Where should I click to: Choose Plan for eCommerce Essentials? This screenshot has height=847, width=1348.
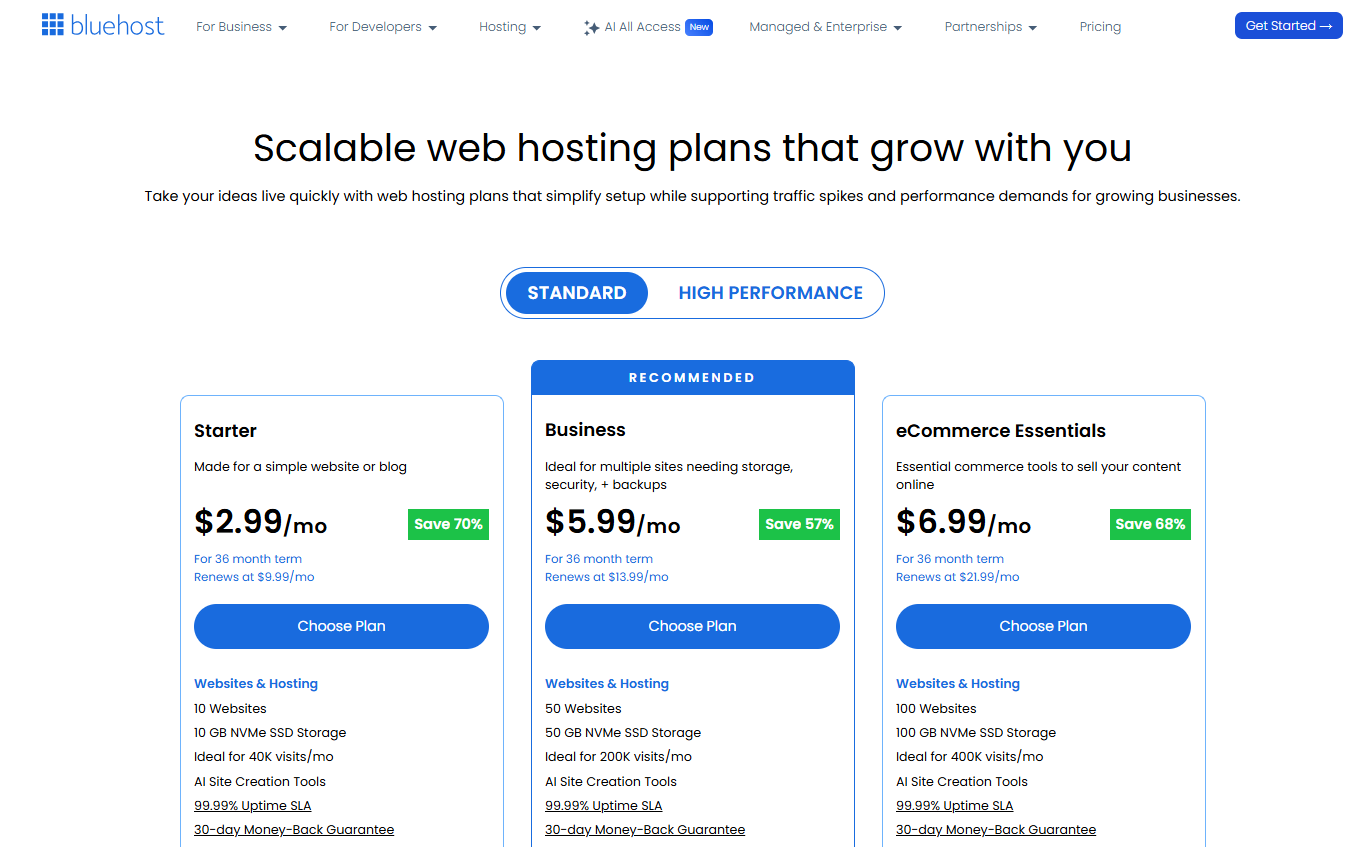point(1043,626)
